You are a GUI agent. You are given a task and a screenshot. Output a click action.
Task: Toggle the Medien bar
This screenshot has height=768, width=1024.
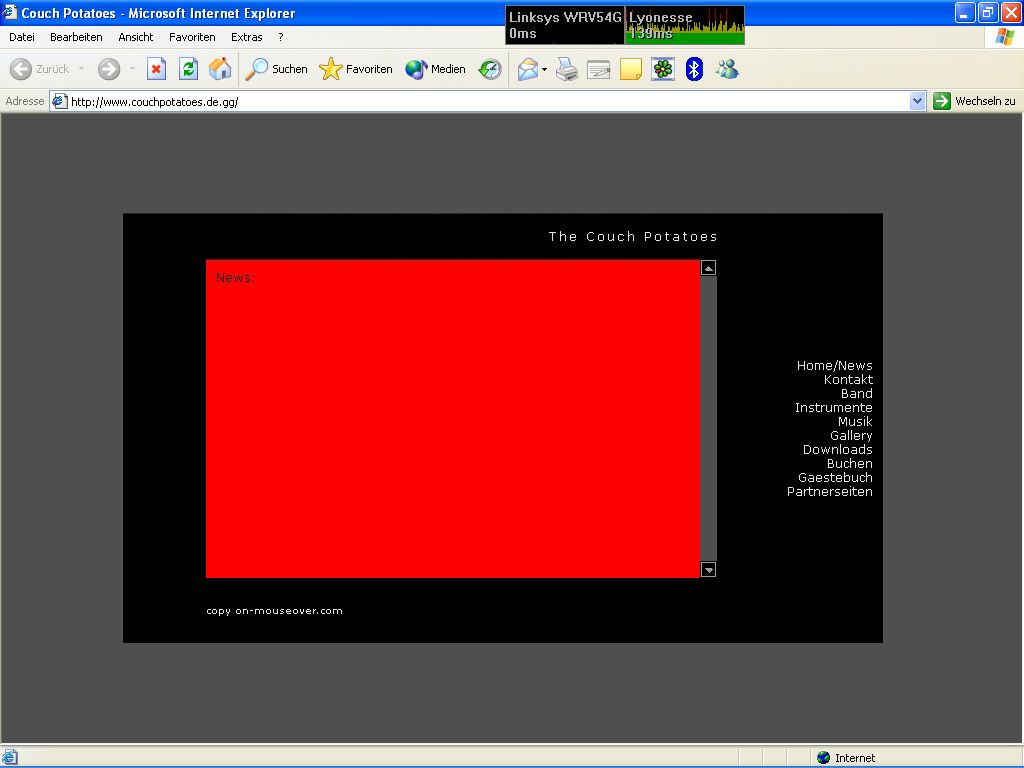(436, 69)
